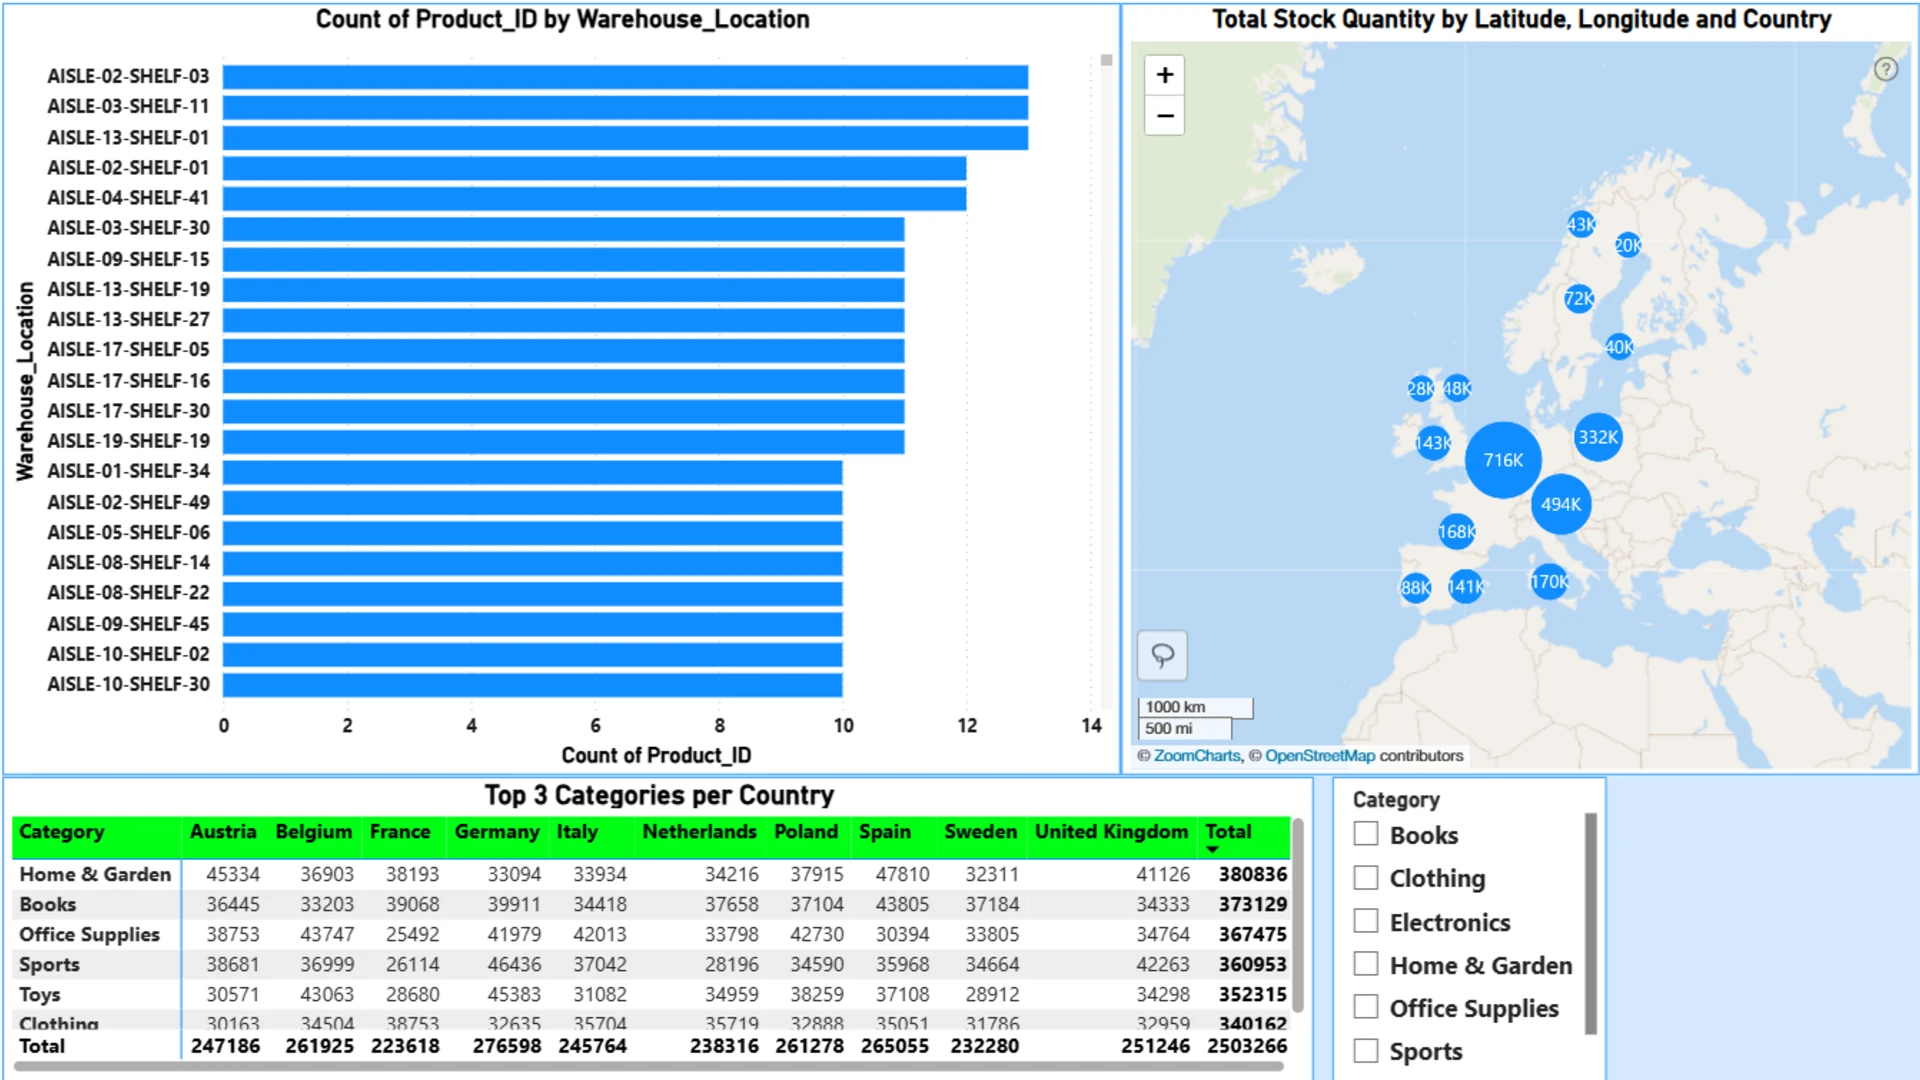Sort table by Germany column header

(496, 832)
